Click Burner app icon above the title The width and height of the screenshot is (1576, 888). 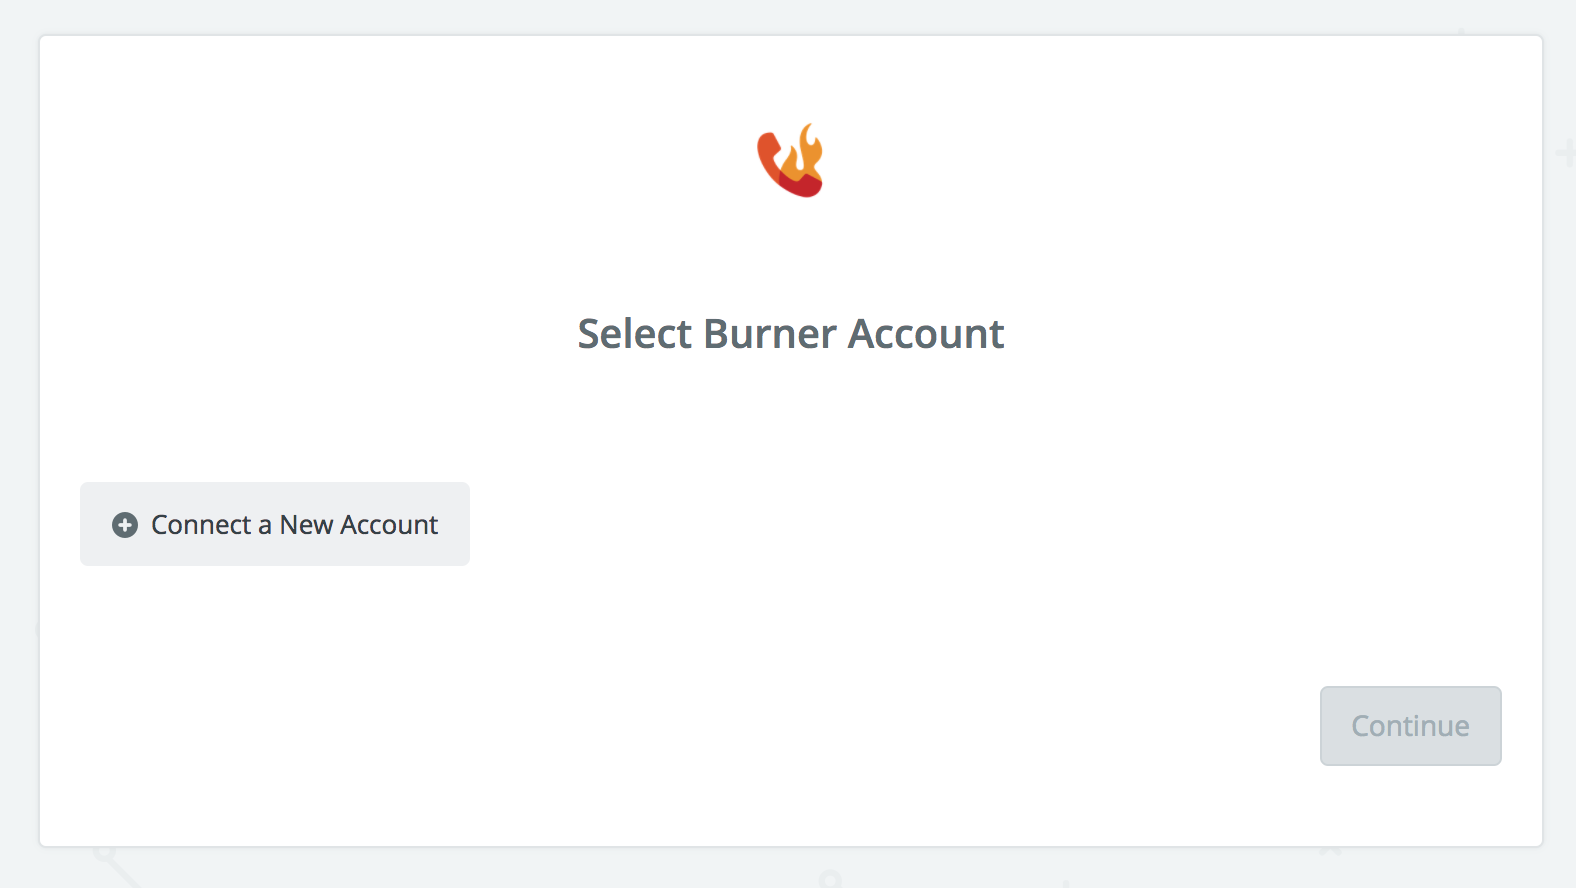pyautogui.click(x=790, y=160)
